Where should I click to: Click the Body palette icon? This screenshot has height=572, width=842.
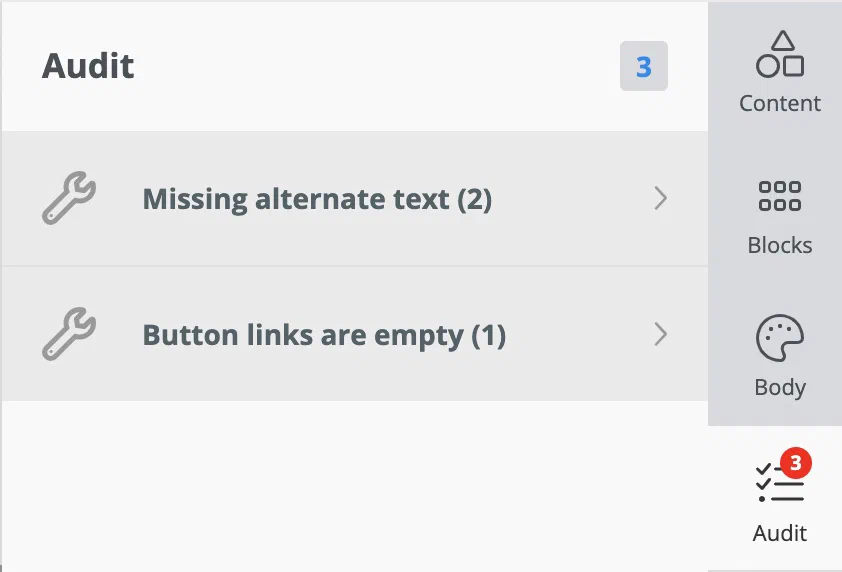(780, 340)
